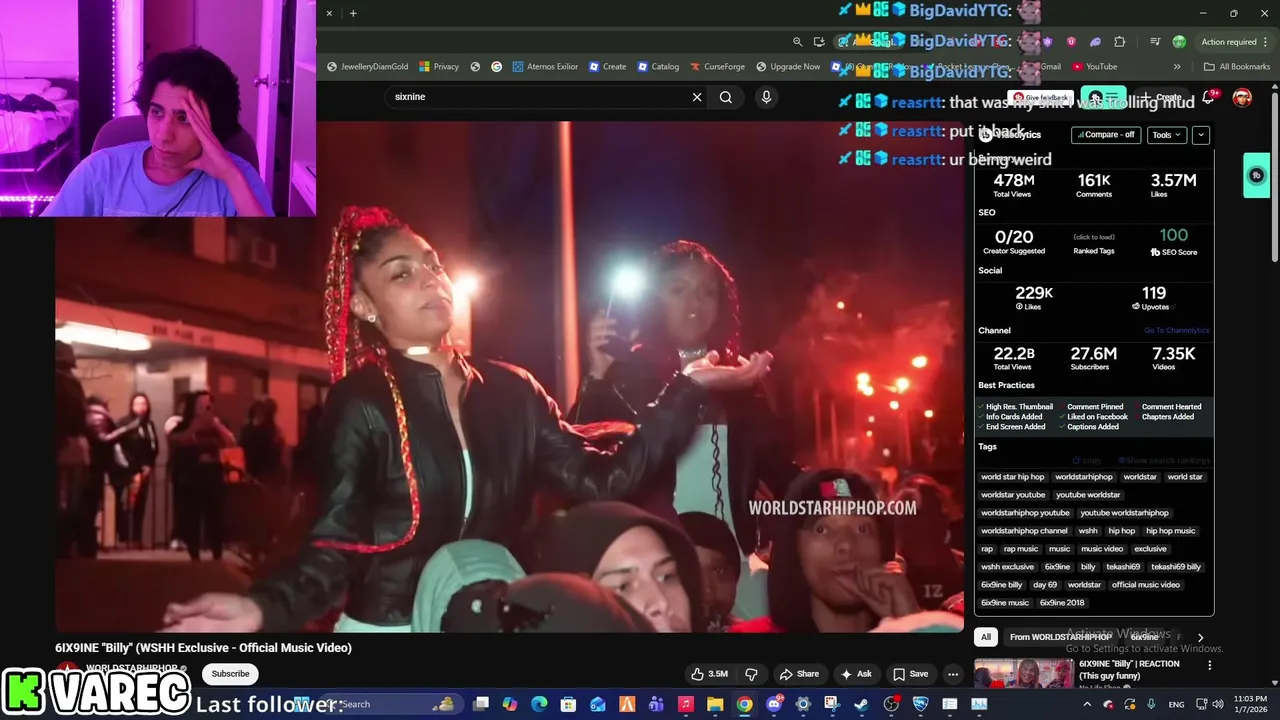Start voice search with the microphone
Viewport: 1280px width, 720px height.
[766, 97]
